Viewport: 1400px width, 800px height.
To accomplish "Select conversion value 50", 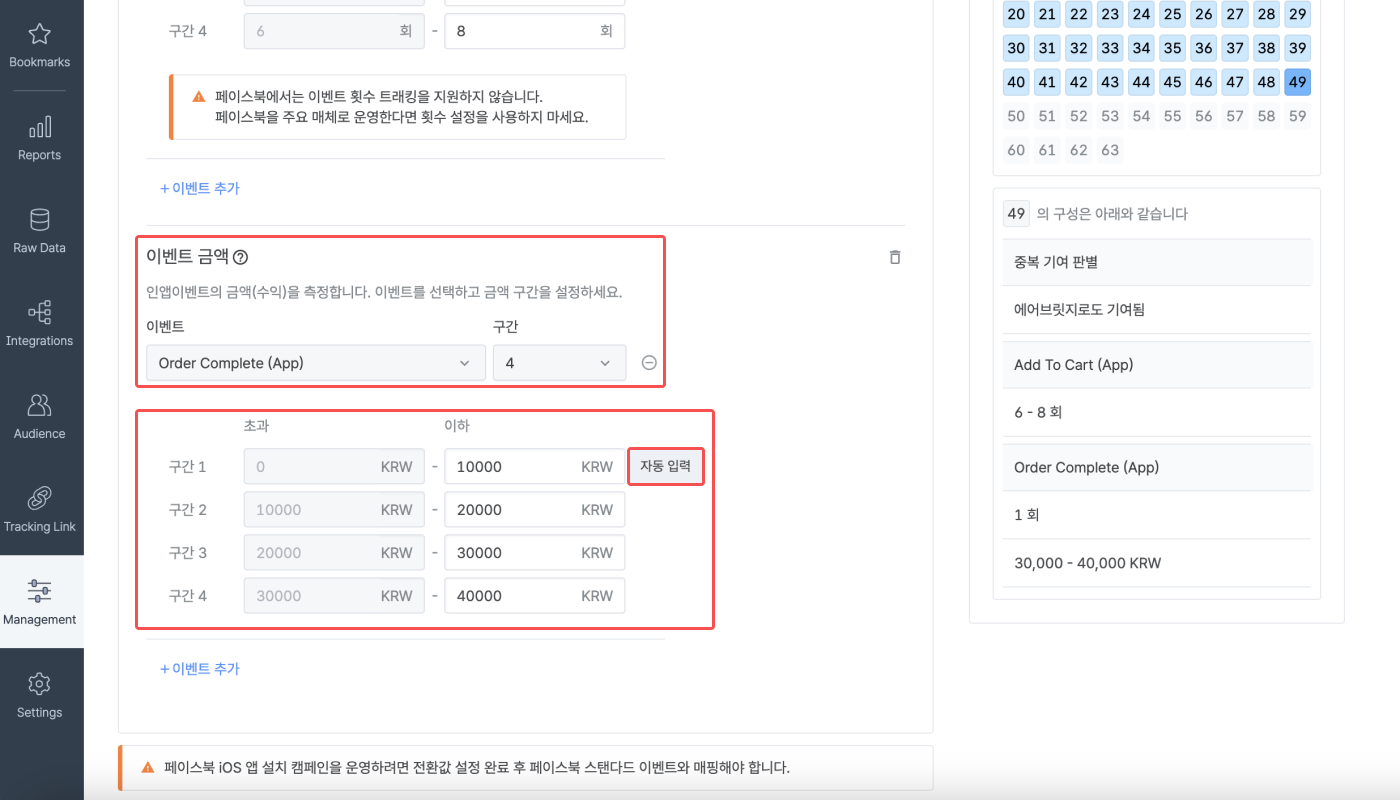I will [1016, 116].
